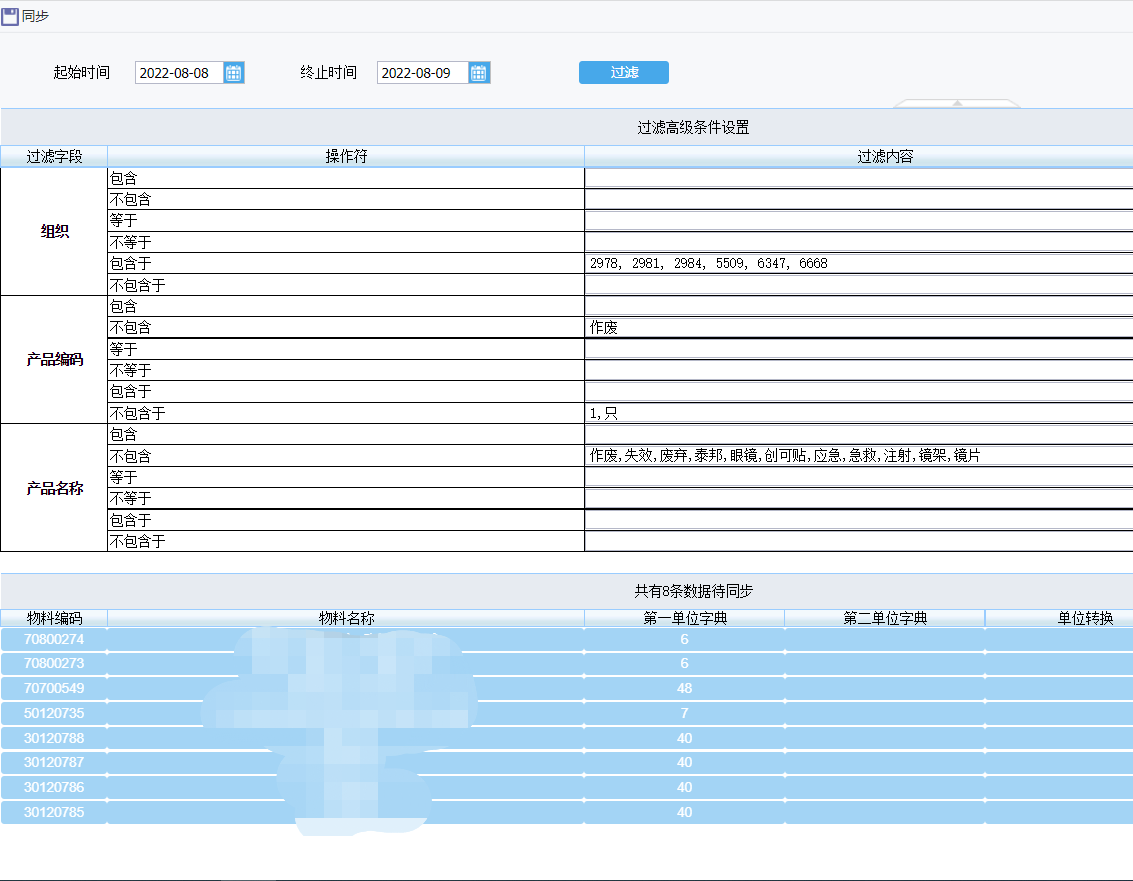1133x881 pixels.
Task: Click the 组织 不包含 content field
Action: (859, 199)
